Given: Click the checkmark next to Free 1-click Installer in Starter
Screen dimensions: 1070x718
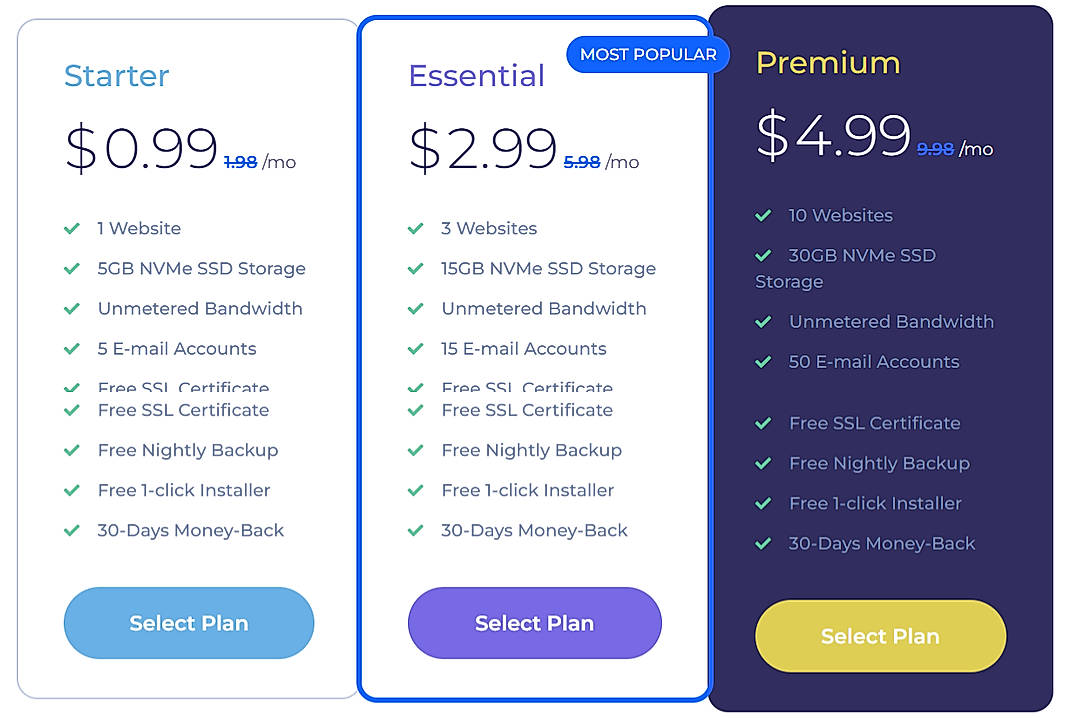Looking at the screenshot, I should click(x=74, y=490).
